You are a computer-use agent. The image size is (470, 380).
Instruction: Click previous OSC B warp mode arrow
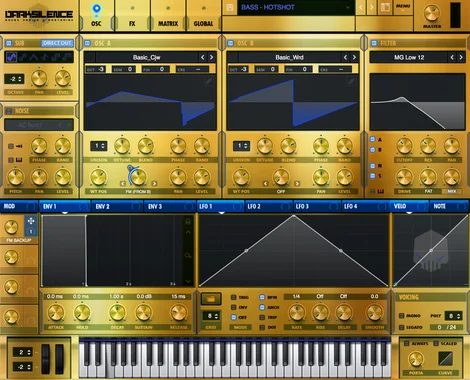[265, 184]
